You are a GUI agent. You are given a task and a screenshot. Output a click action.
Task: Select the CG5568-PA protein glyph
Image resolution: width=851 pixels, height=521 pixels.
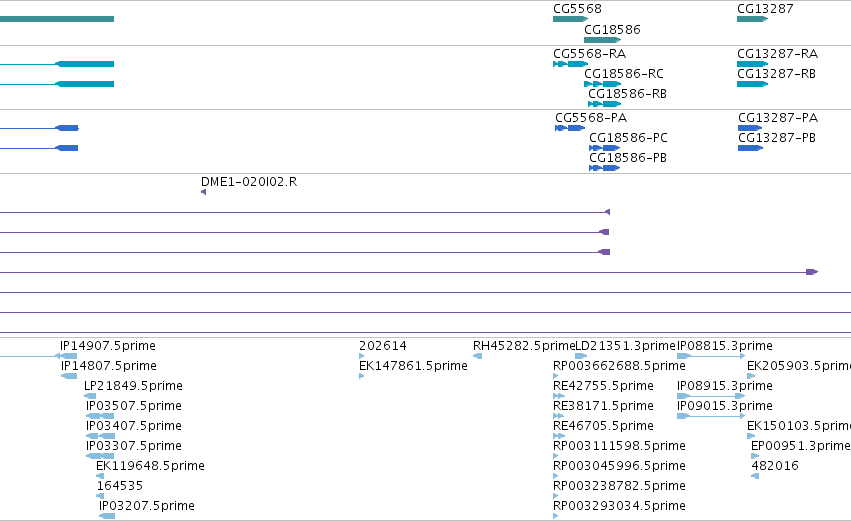[570, 128]
